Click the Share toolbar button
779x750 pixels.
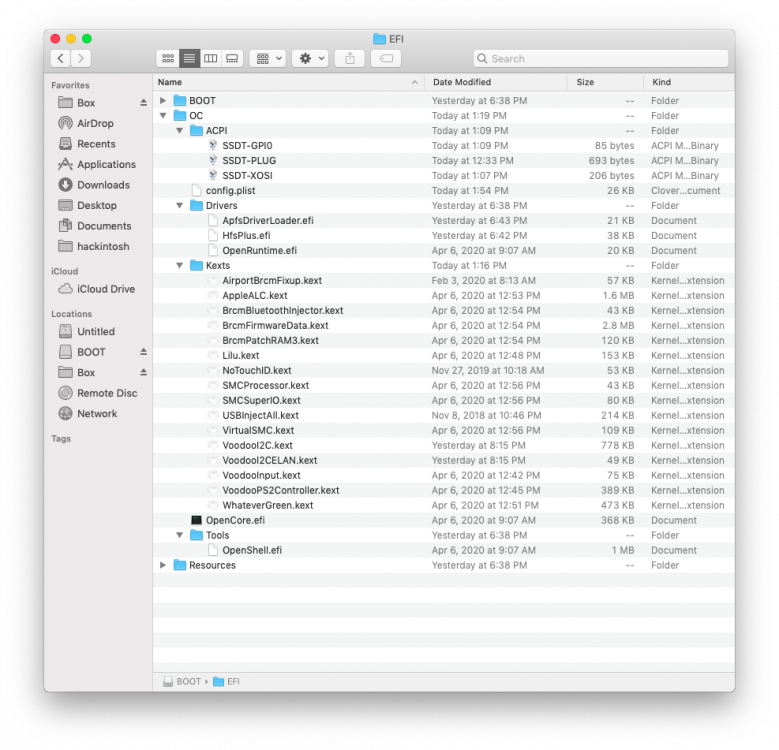tap(350, 59)
